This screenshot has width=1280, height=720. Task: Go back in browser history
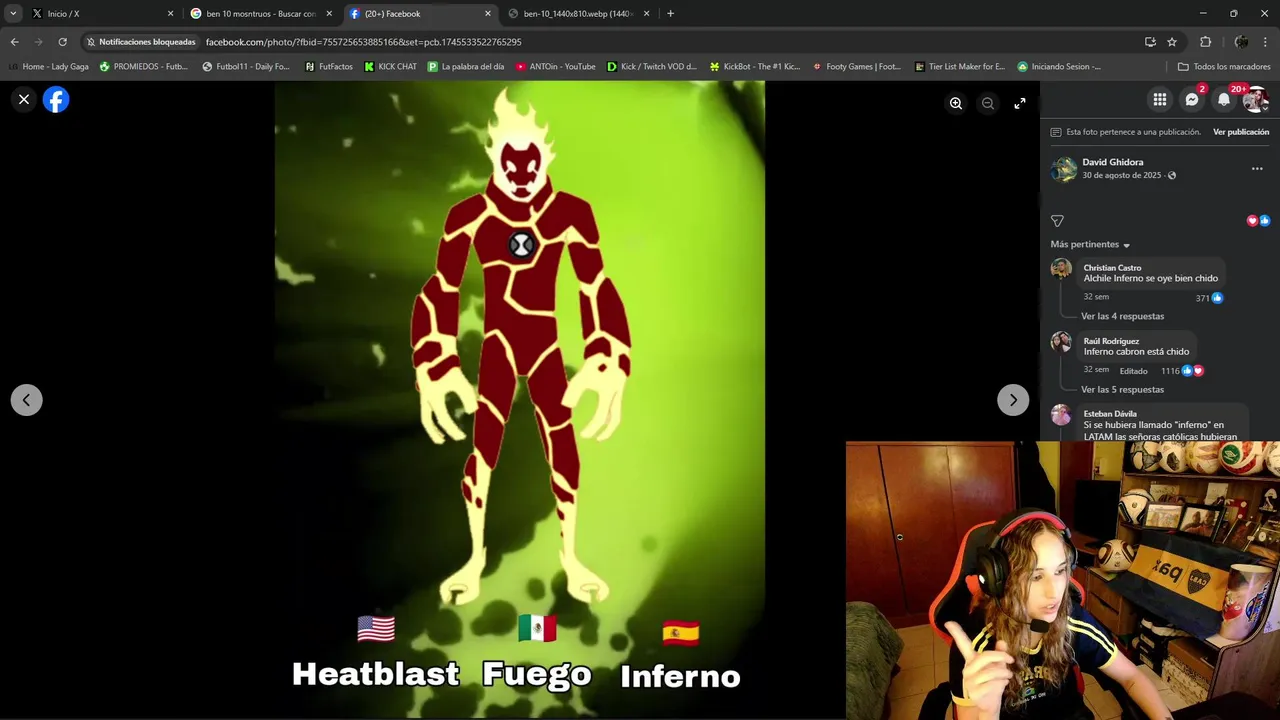(x=14, y=42)
